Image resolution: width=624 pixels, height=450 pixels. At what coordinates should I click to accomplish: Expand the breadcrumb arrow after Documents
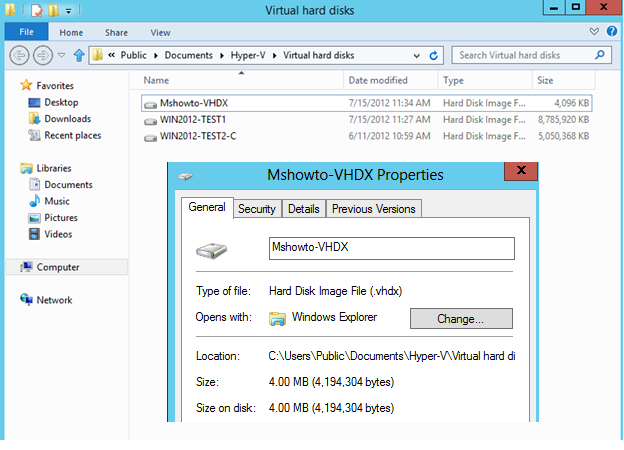click(222, 56)
